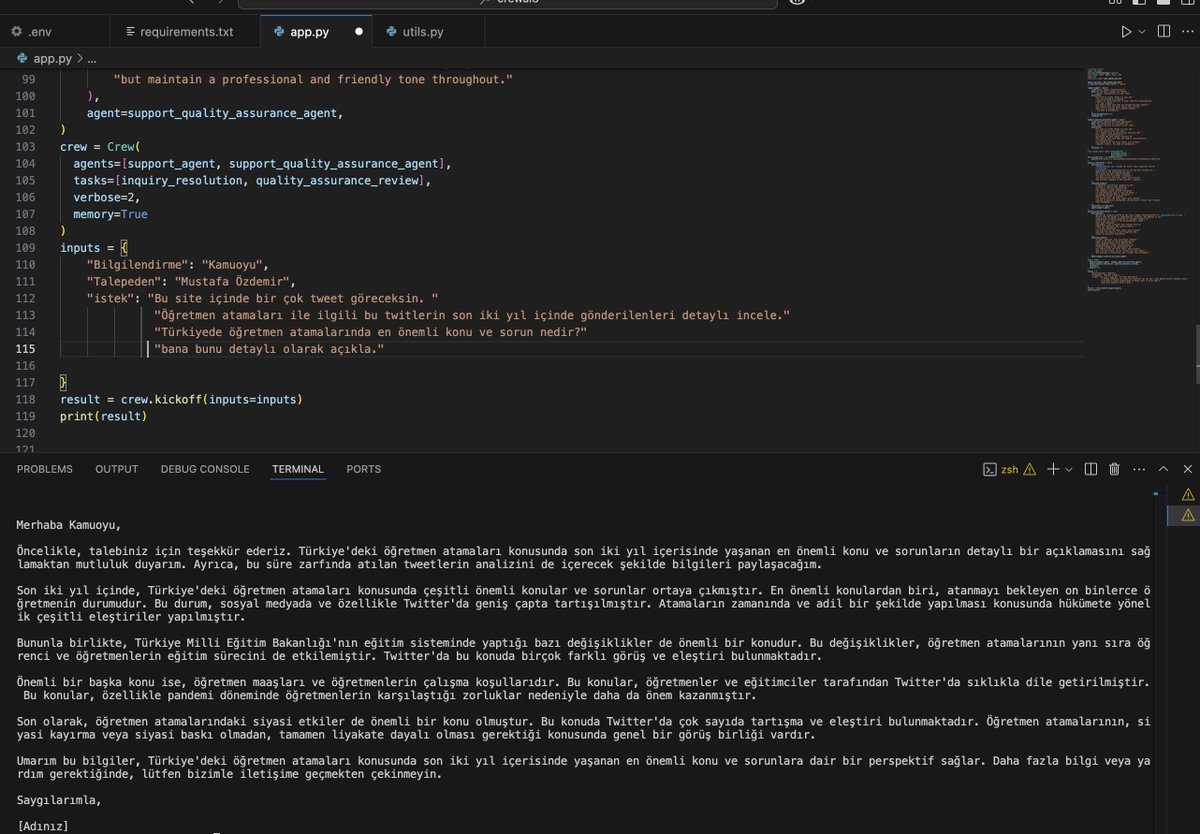The image size is (1200, 834).
Task: Open the requirements.txt tab
Action: pyautogui.click(x=185, y=32)
